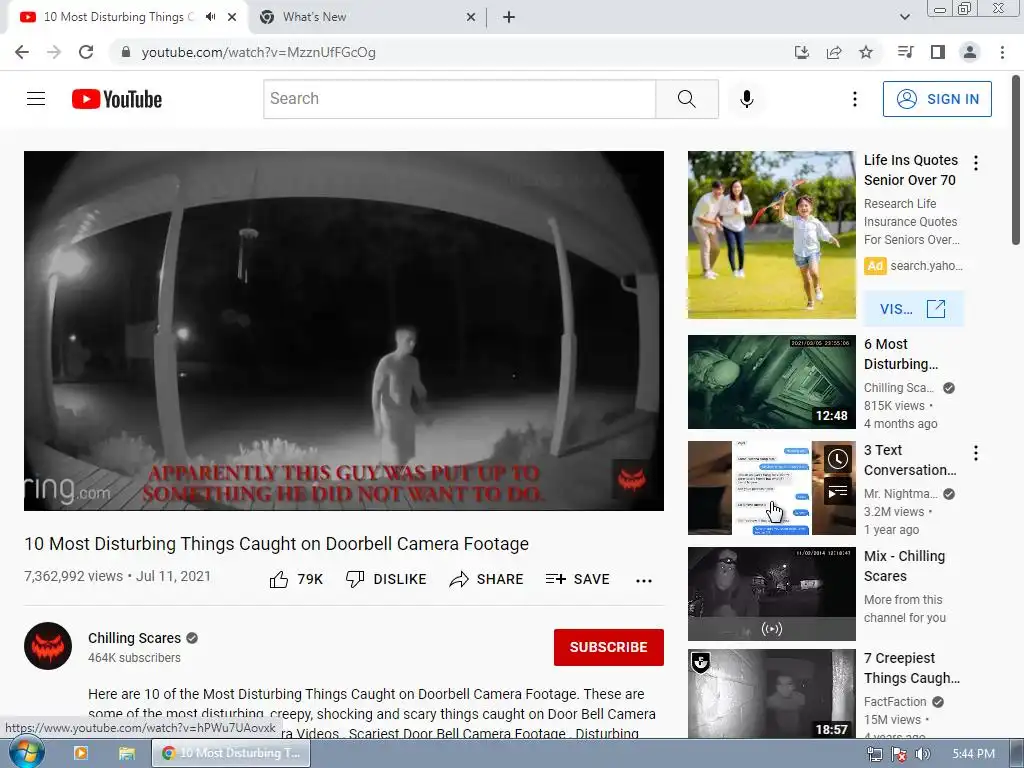Open the volume tray speaker icon

[922, 754]
